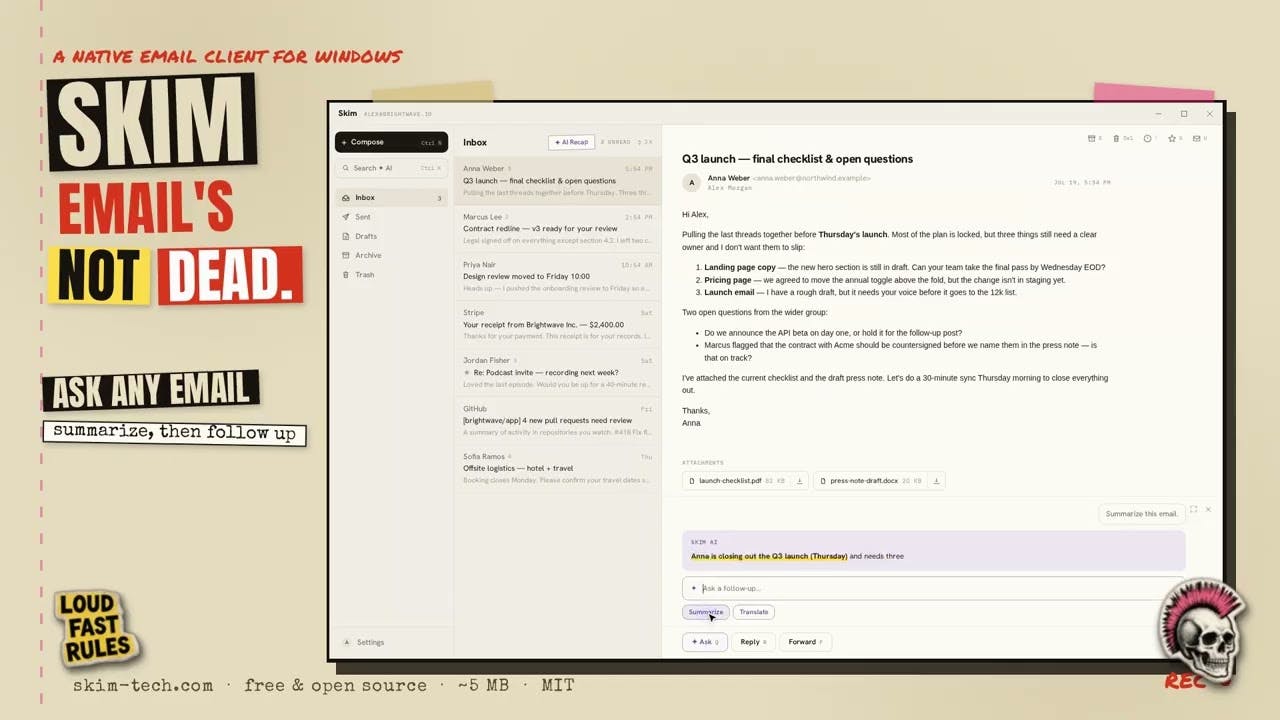
Task: Select Anna Weber's Q3 launch email
Action: (557, 180)
